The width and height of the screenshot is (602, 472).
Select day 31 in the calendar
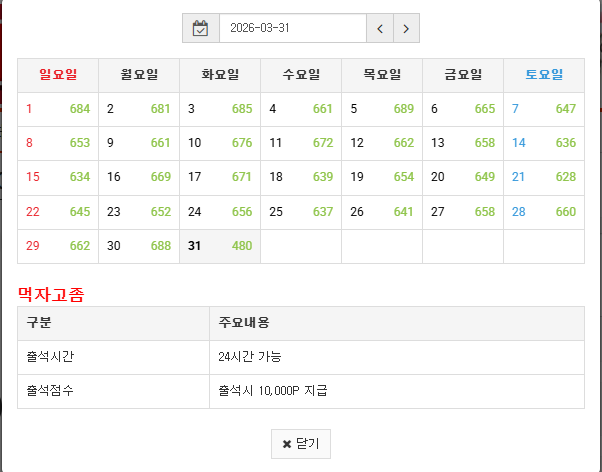coord(219,246)
